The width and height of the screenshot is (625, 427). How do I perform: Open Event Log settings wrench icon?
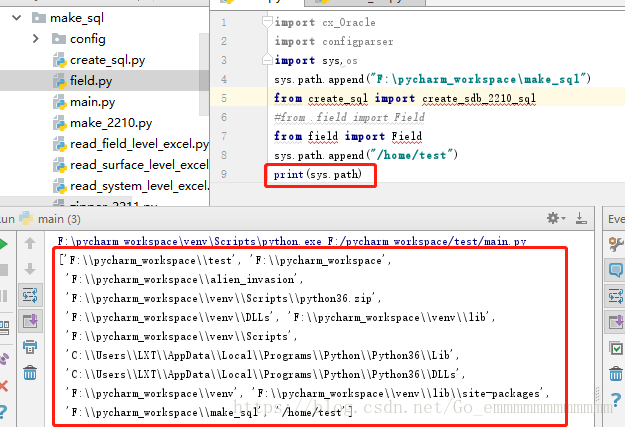point(616,244)
